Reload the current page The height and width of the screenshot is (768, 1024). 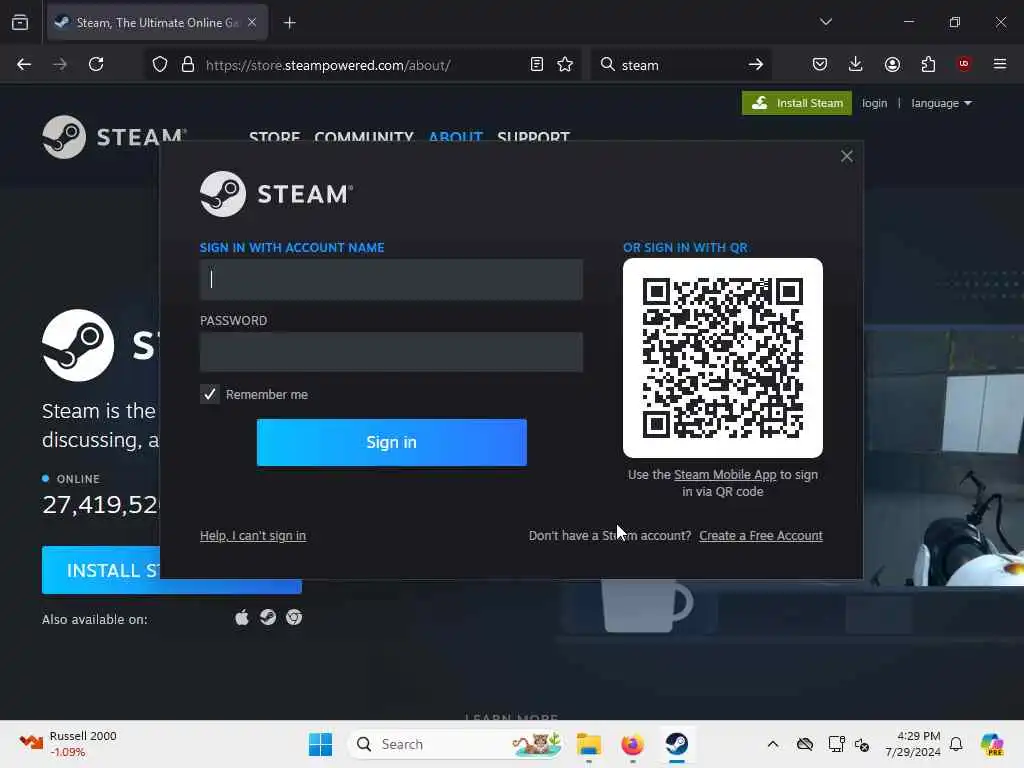[x=96, y=64]
